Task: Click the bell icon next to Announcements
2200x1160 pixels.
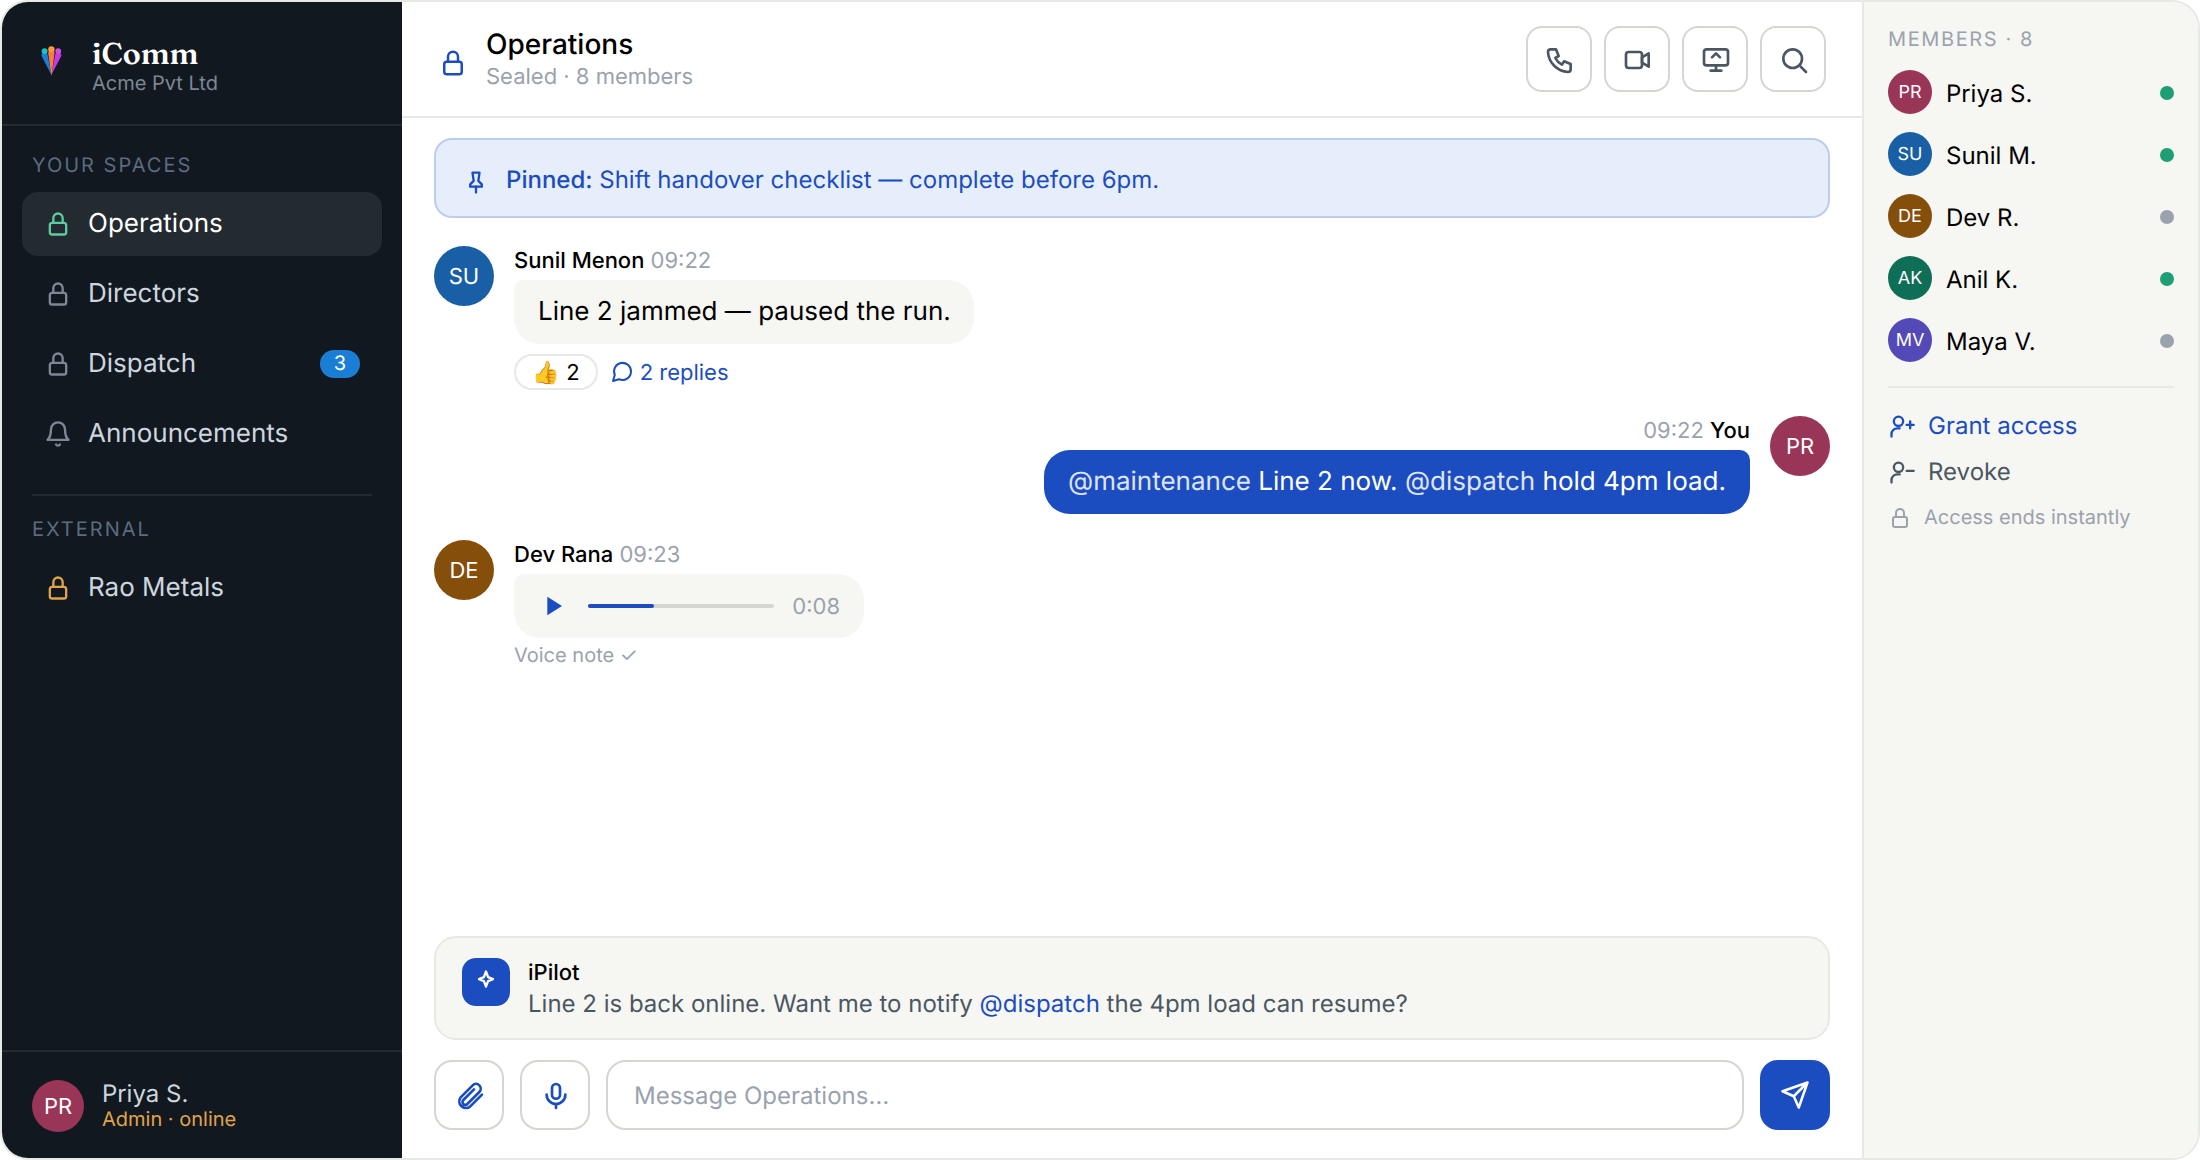Action: pyautogui.click(x=58, y=433)
